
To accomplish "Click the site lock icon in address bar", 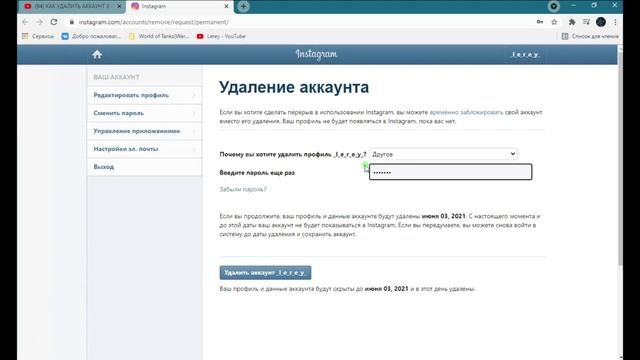I will [x=72, y=22].
